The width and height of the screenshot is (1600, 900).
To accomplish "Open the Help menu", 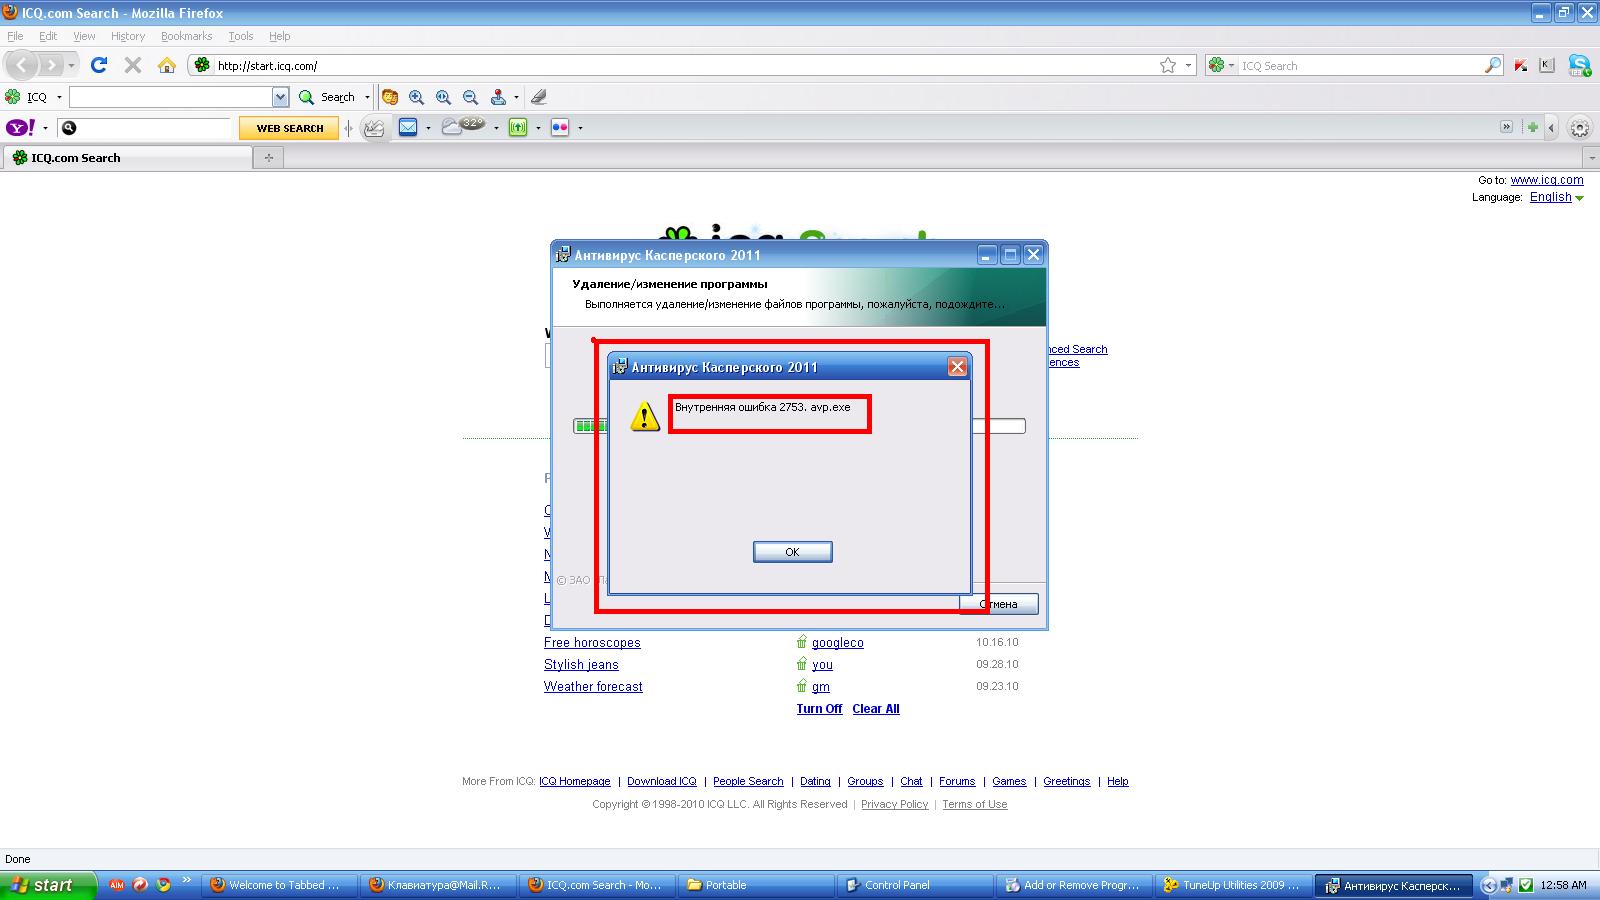I will tap(280, 36).
